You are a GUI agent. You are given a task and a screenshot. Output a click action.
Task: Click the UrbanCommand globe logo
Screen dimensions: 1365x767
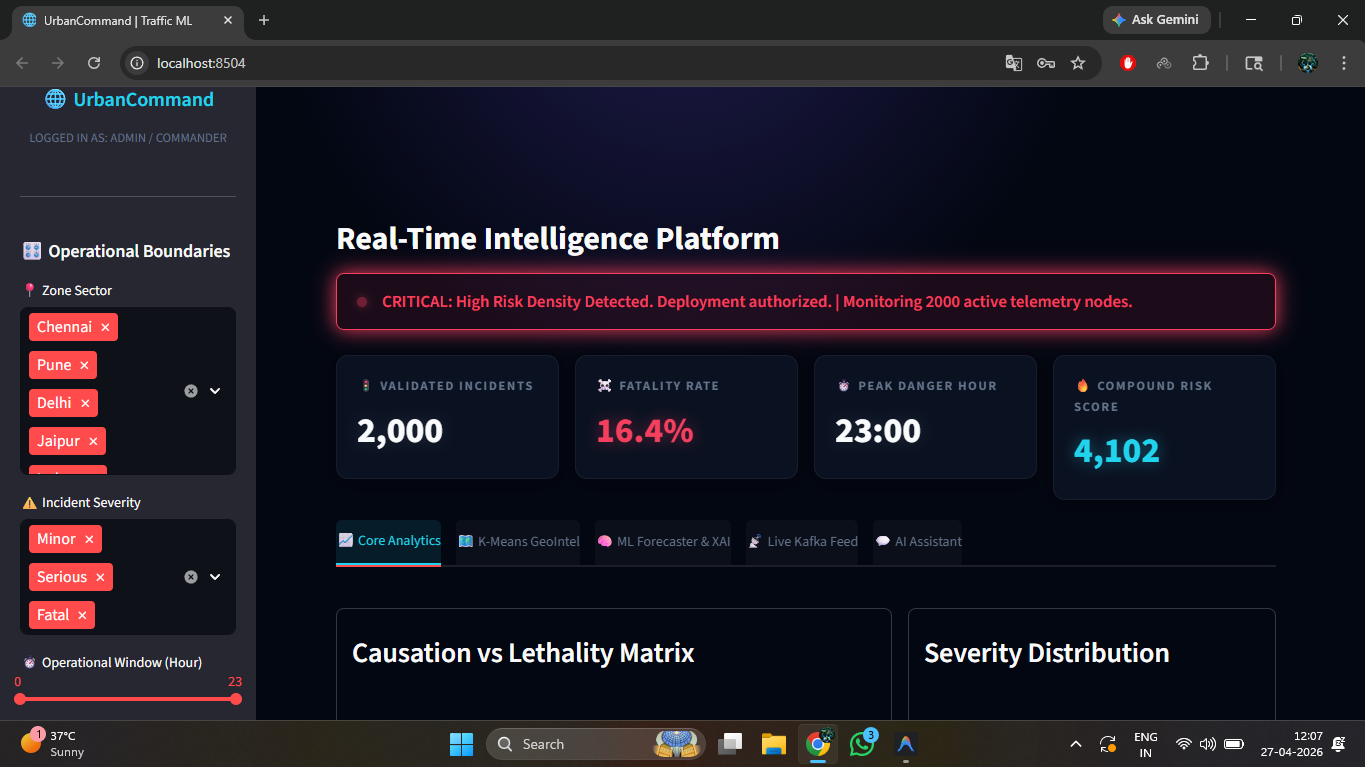click(55, 99)
